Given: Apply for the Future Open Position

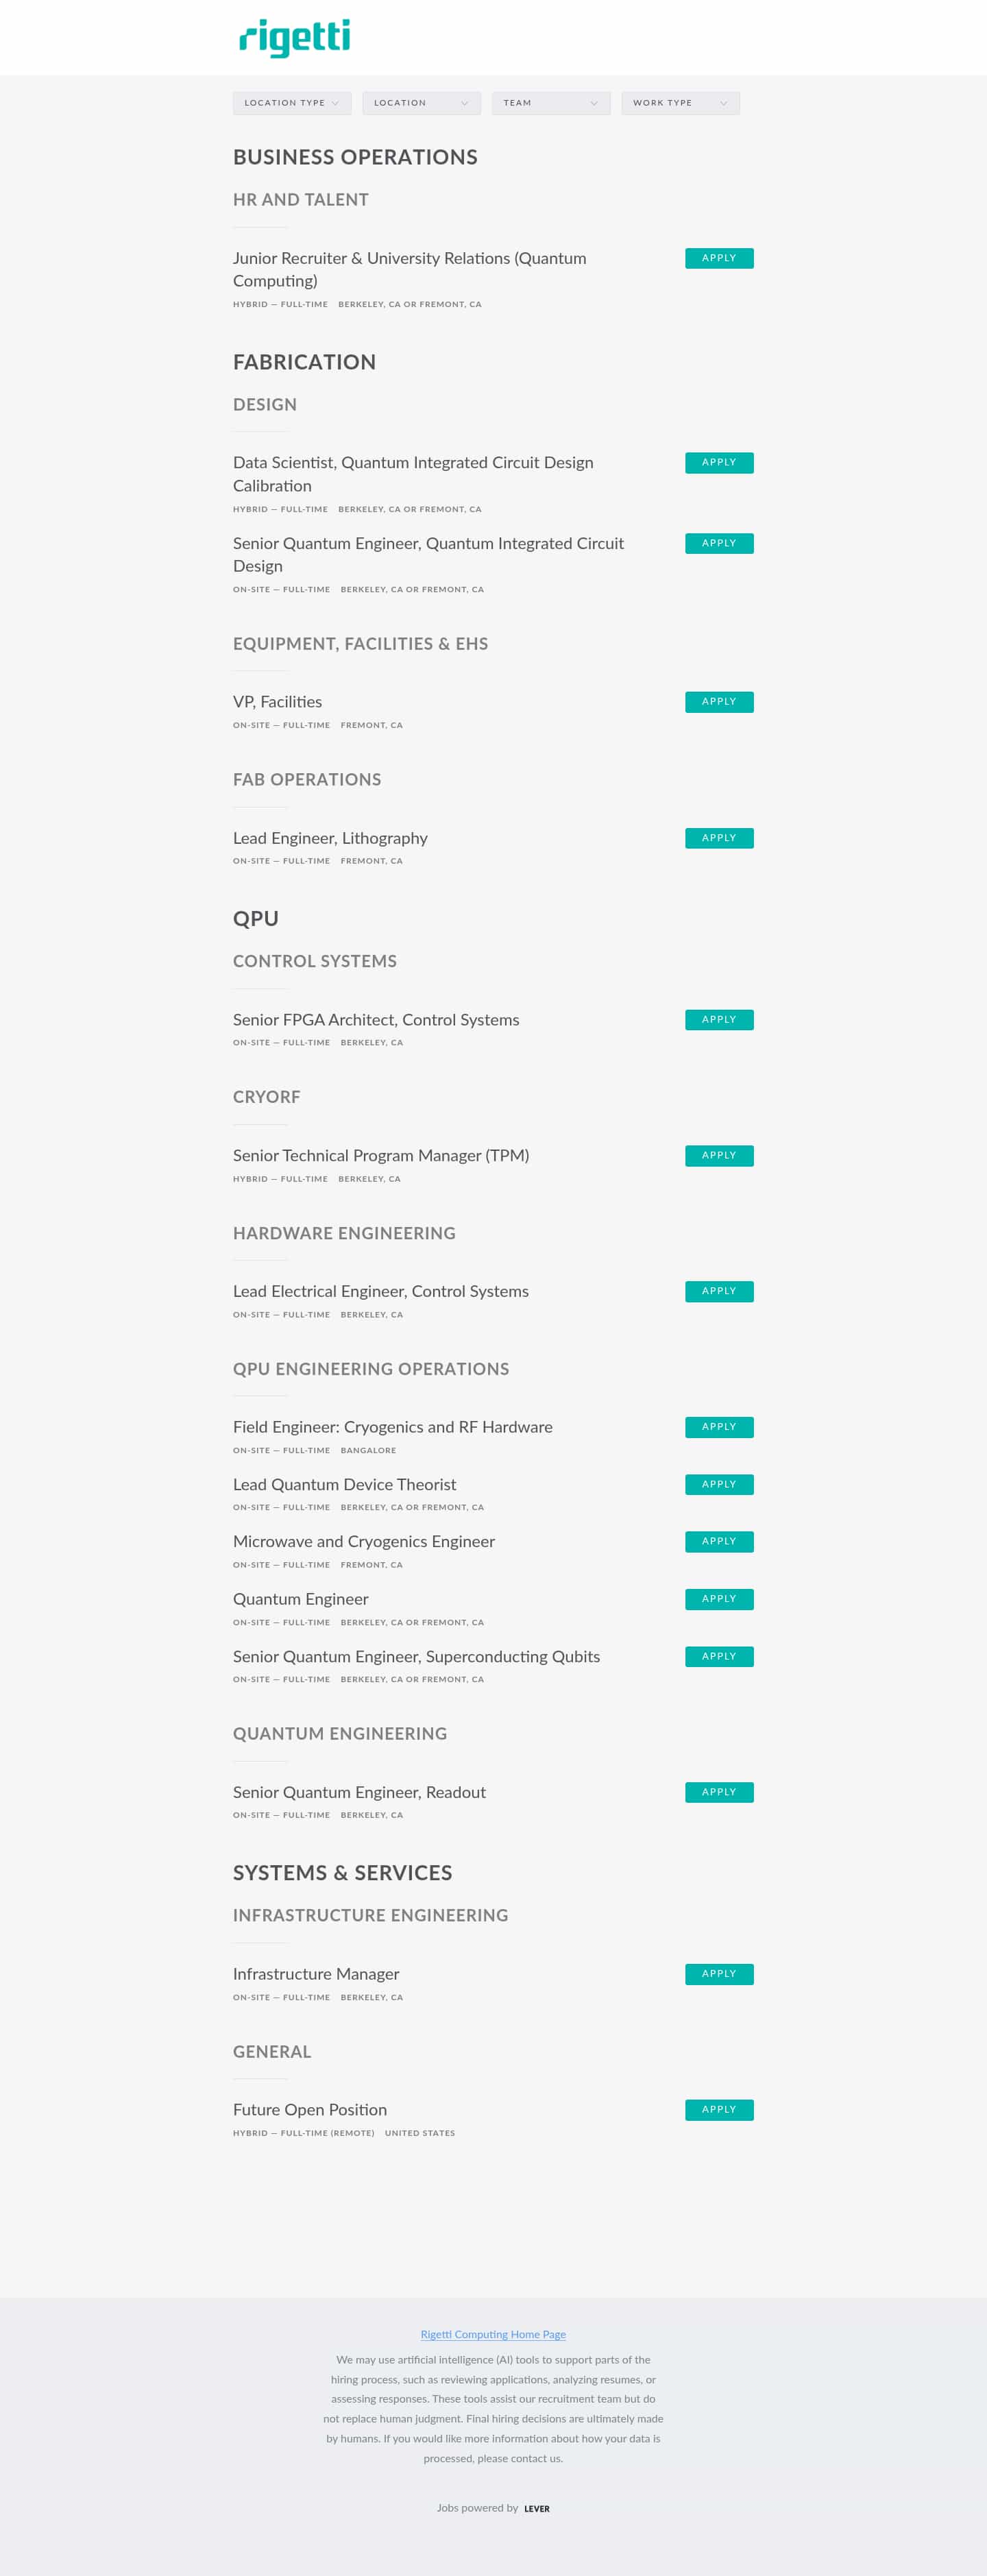Looking at the screenshot, I should tap(718, 2109).
